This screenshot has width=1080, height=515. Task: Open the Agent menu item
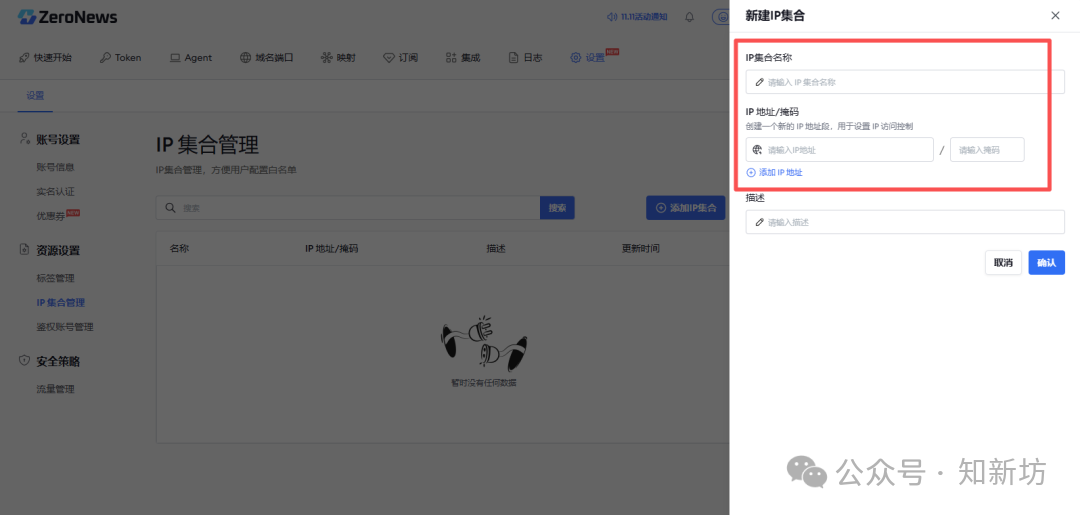pyautogui.click(x=191, y=58)
